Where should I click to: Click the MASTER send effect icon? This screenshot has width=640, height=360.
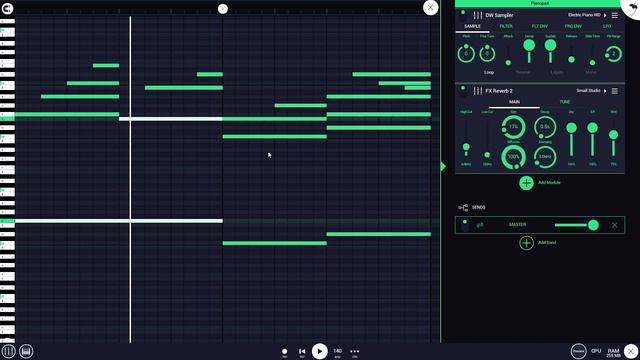point(480,225)
